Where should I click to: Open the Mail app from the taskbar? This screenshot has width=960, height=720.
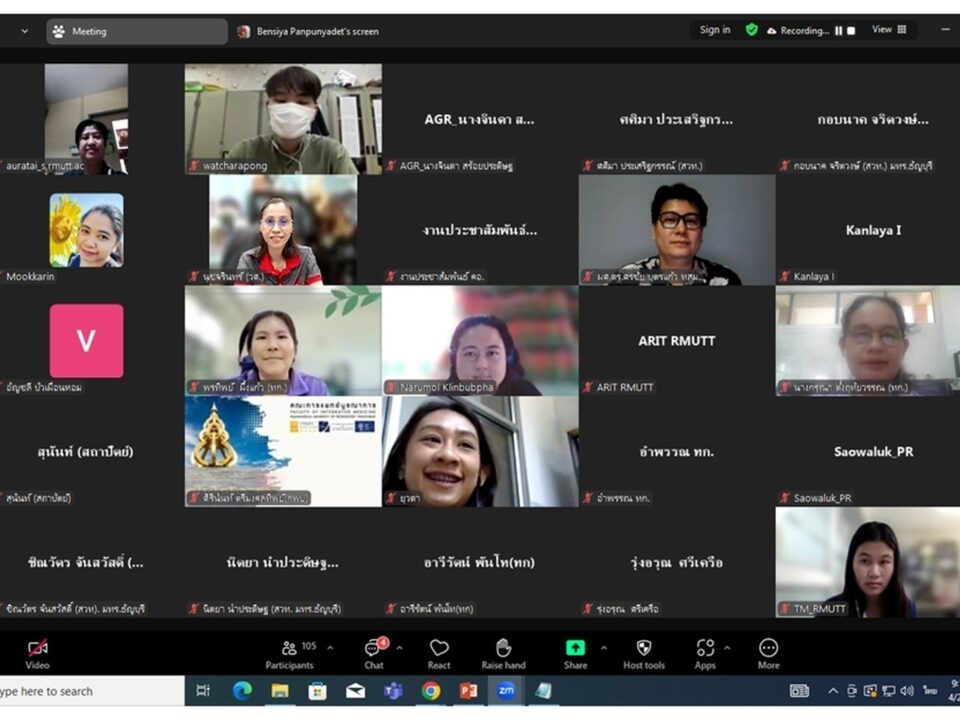click(355, 691)
